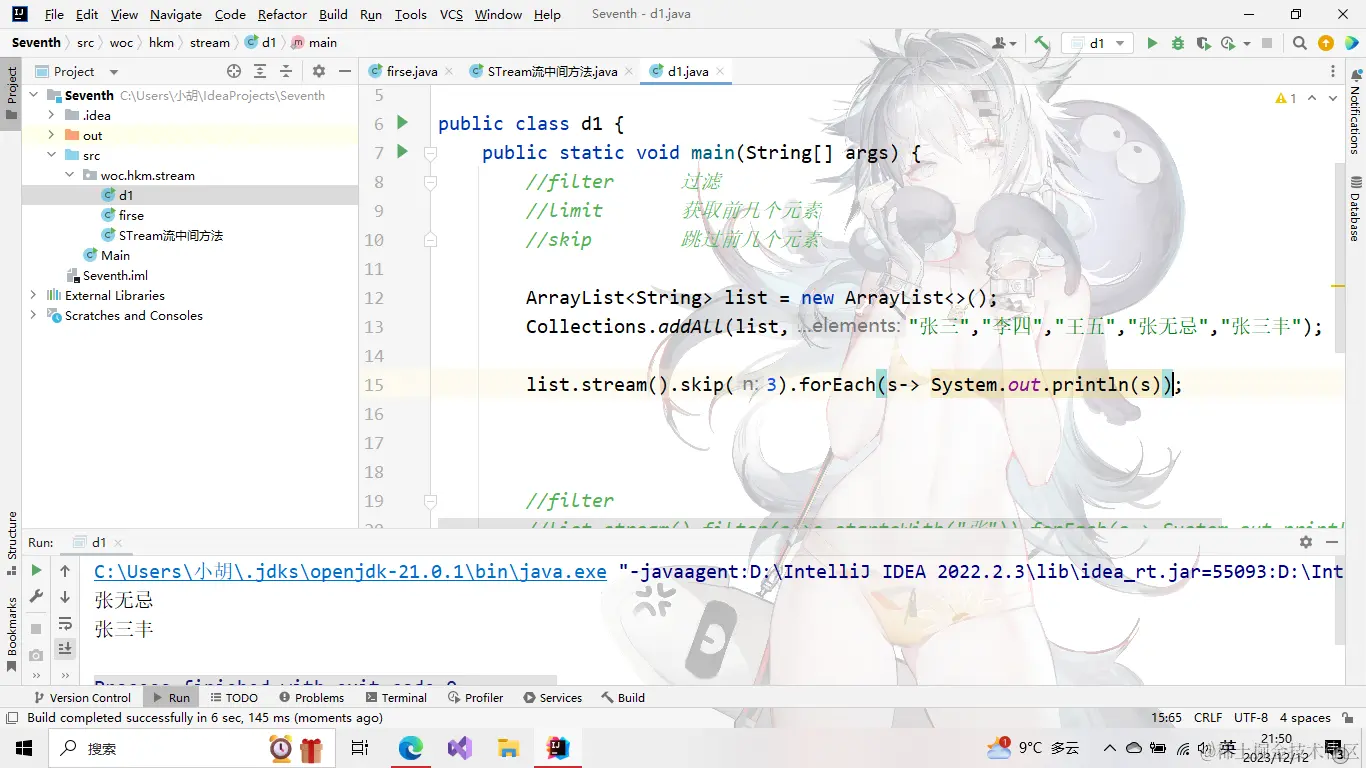
Task: Expand the External Libraries node
Action: (x=34, y=295)
